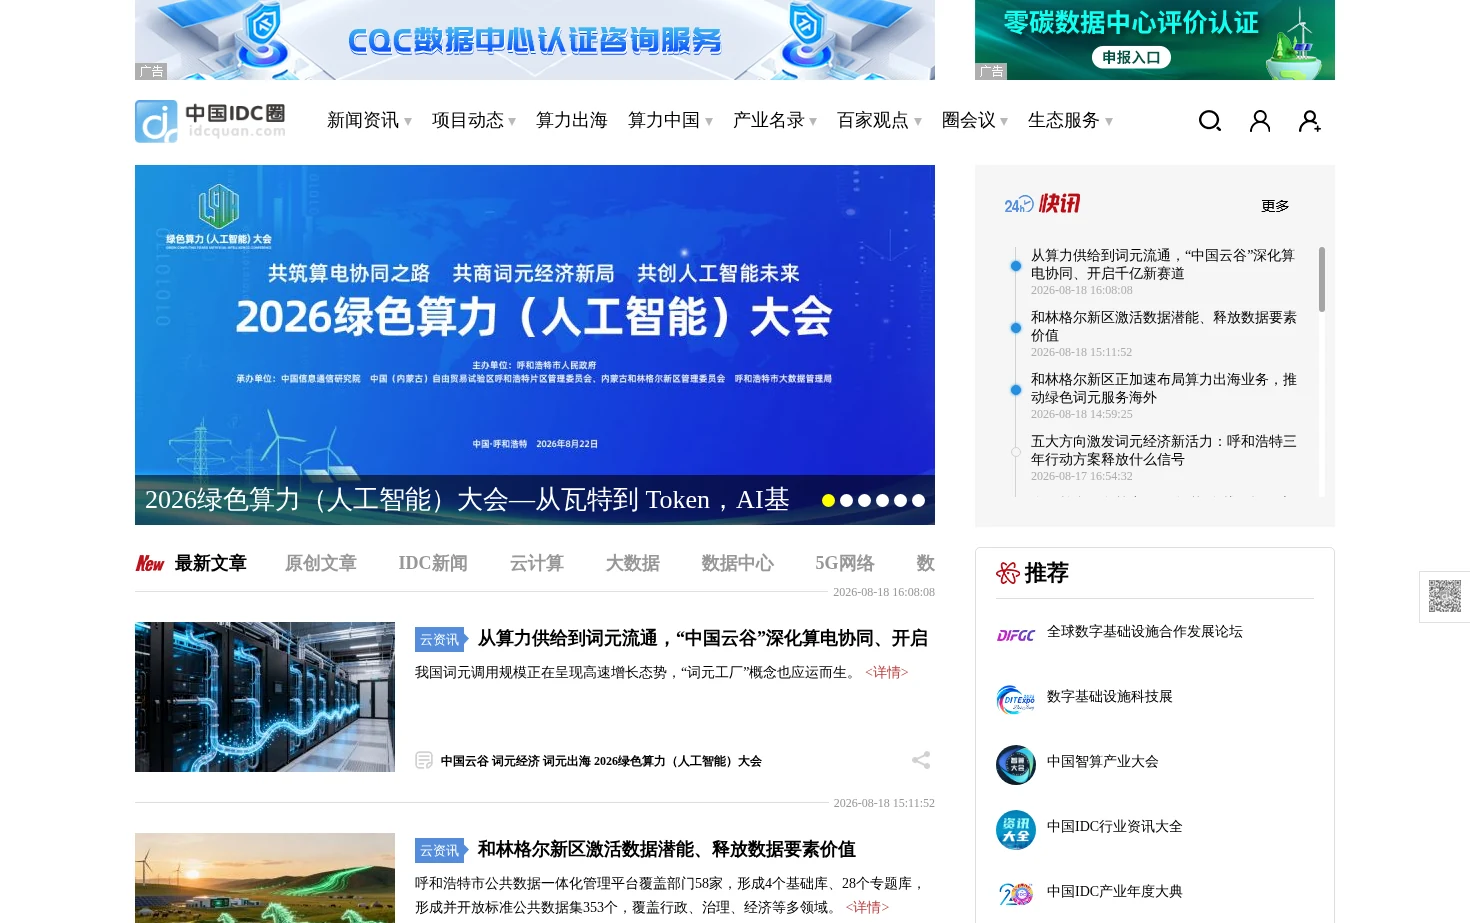Click the 数字基础设施科技展 logo icon

click(1016, 700)
